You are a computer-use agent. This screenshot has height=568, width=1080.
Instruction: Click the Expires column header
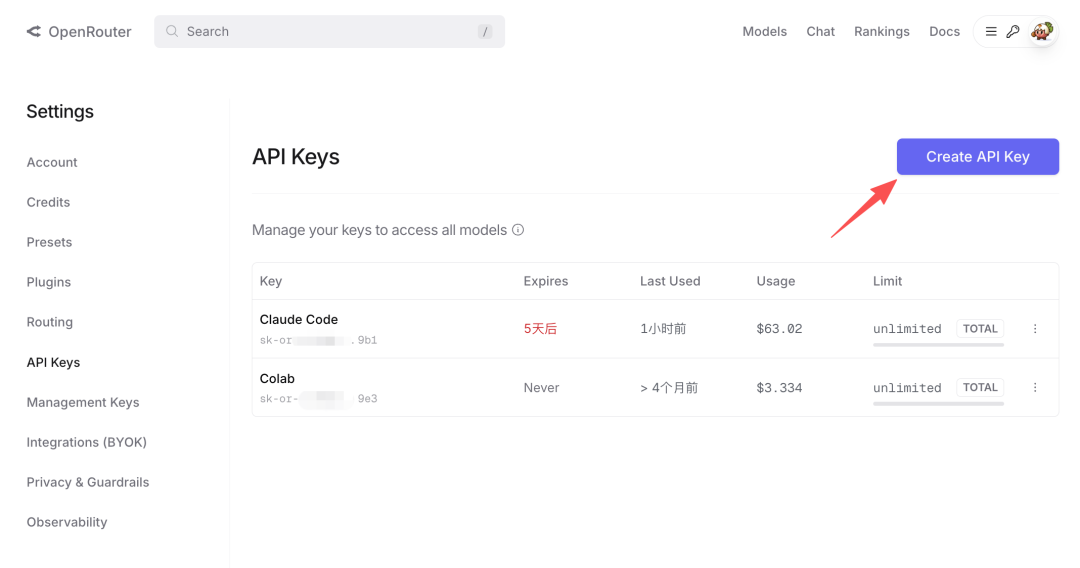[546, 281]
